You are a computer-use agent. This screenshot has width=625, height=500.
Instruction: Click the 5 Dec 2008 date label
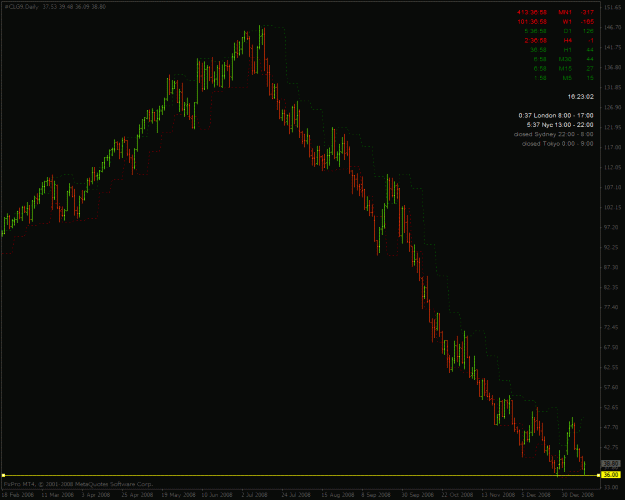click(x=536, y=495)
